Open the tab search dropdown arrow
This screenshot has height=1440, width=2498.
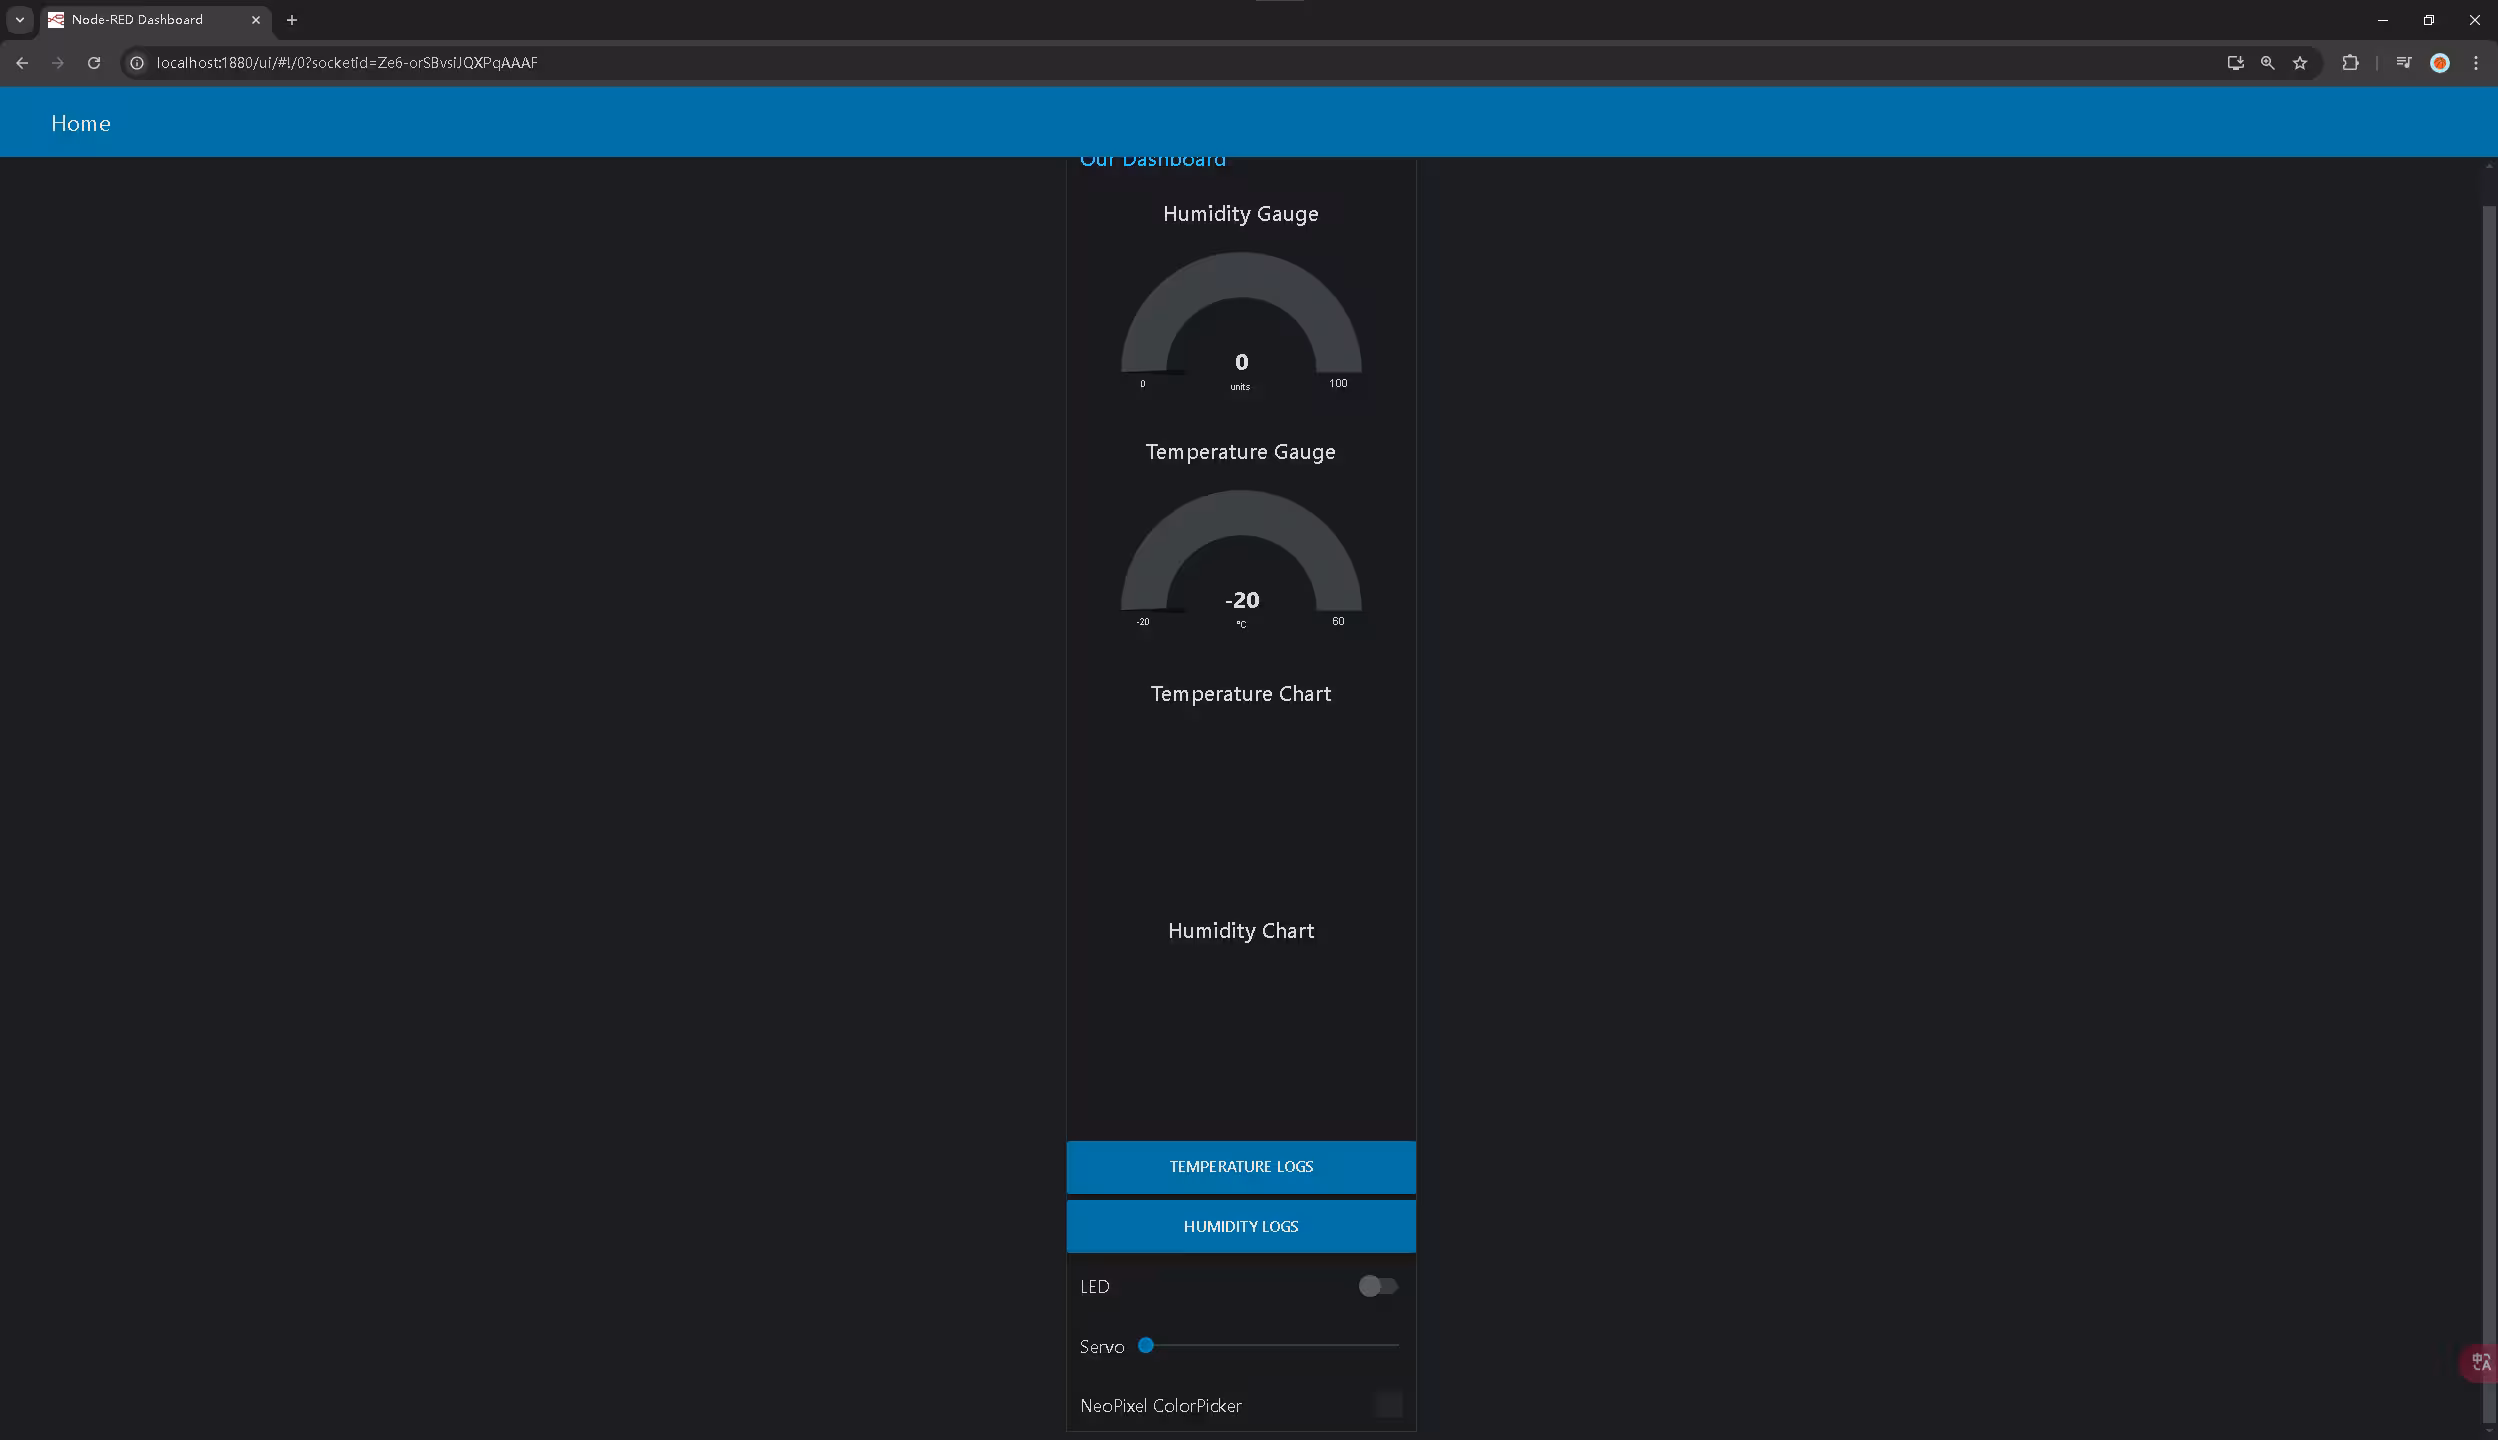tap(20, 20)
